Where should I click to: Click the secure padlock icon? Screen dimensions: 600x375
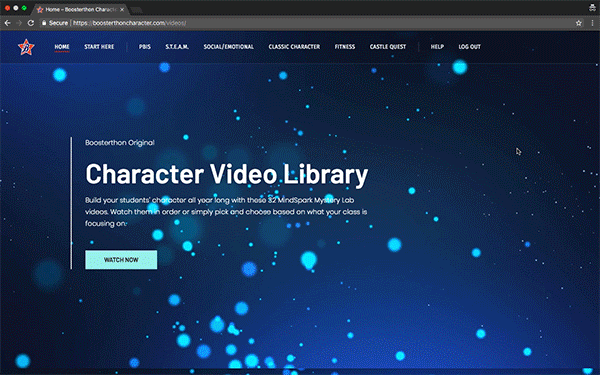(44, 23)
